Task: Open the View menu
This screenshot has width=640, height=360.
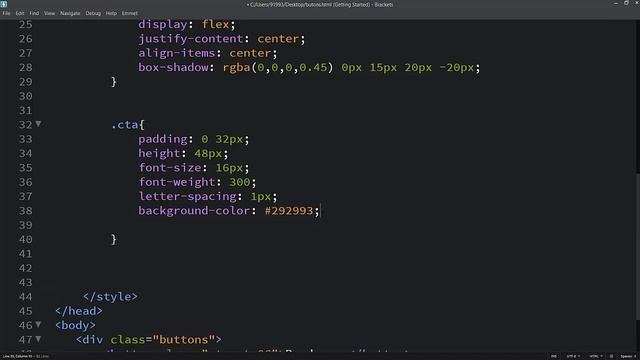Action: 49,13
